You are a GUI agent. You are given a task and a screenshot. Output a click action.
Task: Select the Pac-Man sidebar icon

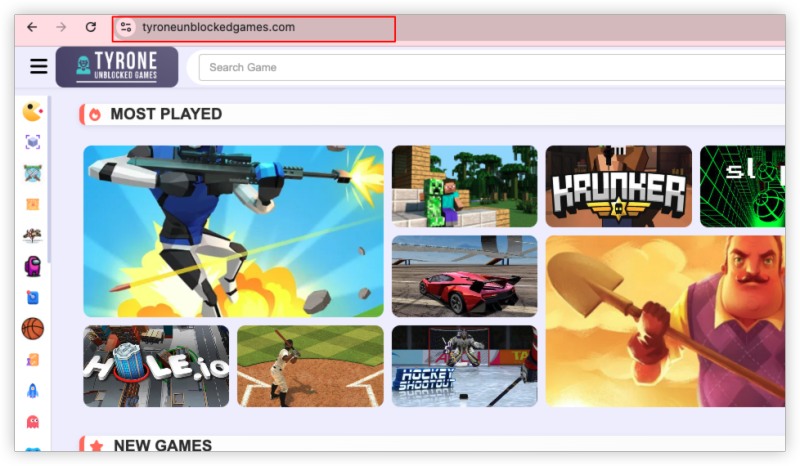[x=33, y=111]
